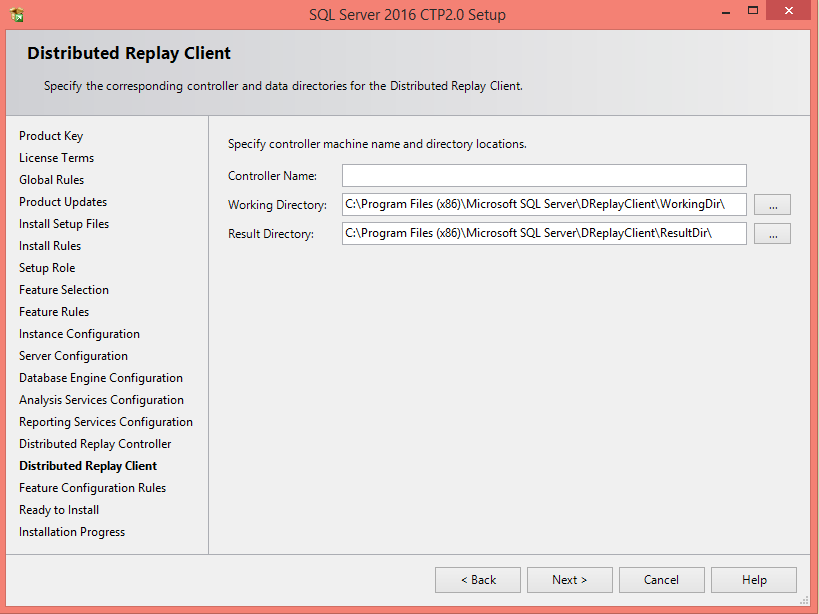Click the Result Directory label
Screen dimensions: 819x614
pyautogui.click(x=271, y=234)
